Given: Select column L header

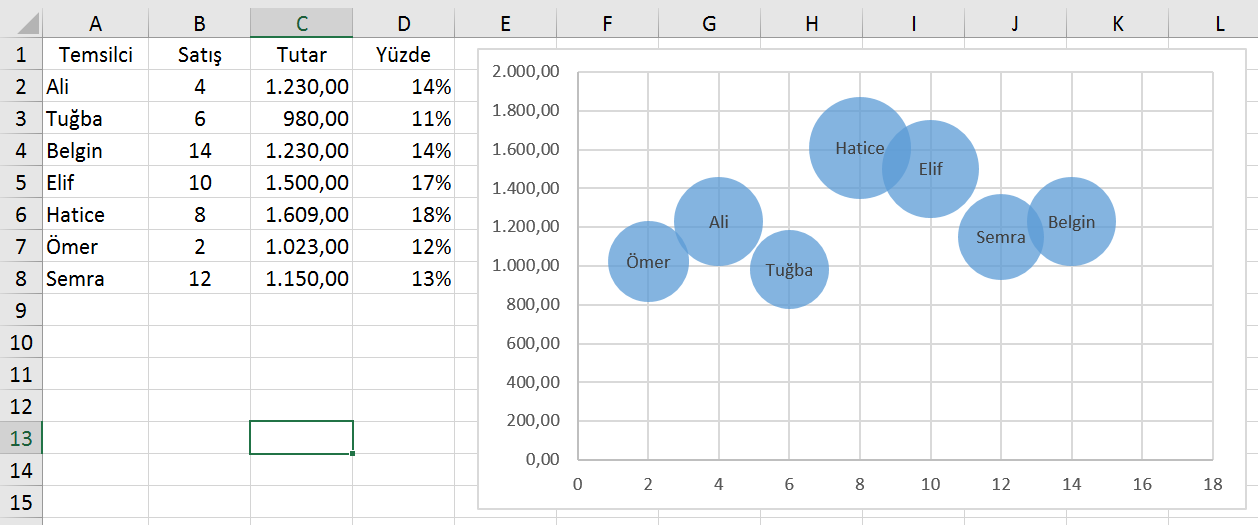Looking at the screenshot, I should click(1219, 24).
